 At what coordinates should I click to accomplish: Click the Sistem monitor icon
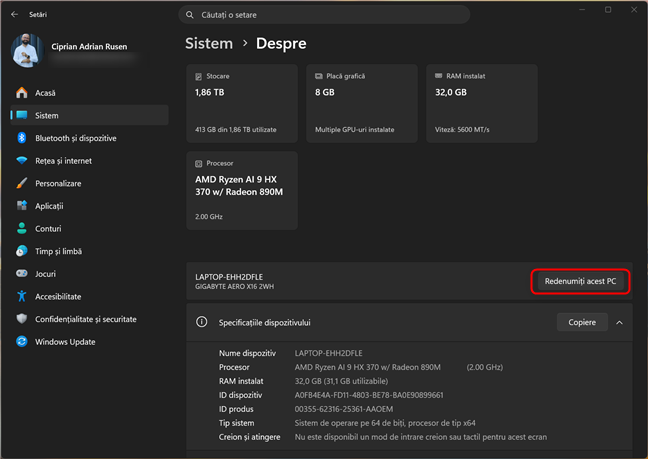coord(22,115)
